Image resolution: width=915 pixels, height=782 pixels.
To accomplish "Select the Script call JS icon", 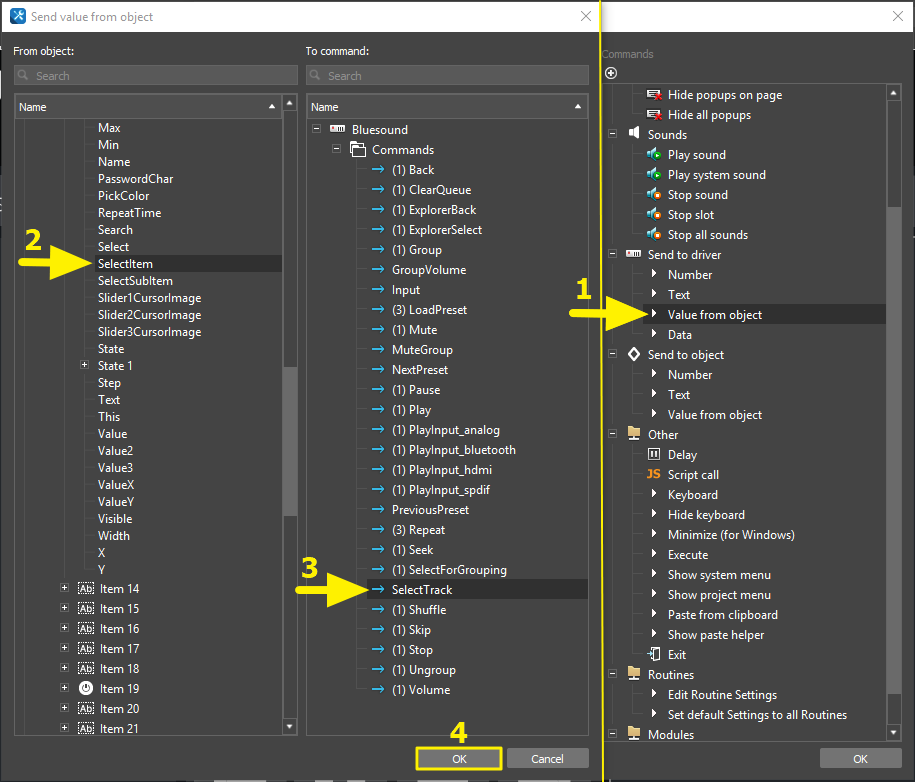I will (654, 475).
